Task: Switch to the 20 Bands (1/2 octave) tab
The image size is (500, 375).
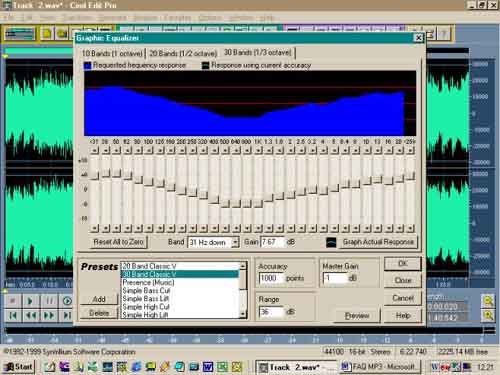Action: (183, 53)
